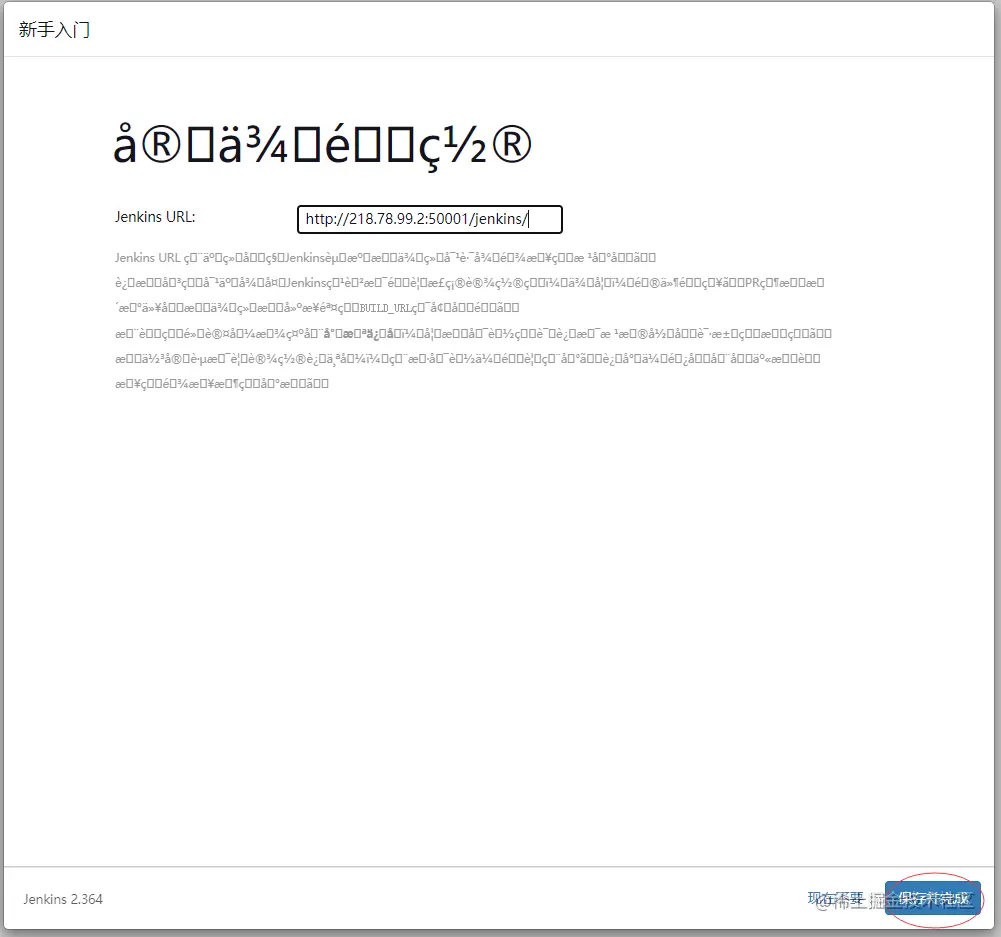Click the Jenkins URL input field
The image size is (1001, 937).
[x=430, y=219]
